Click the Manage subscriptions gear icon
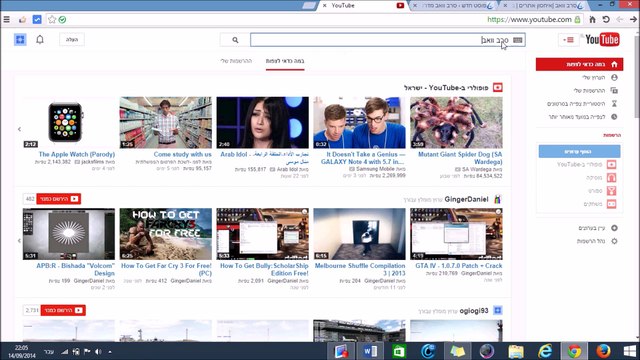Image resolution: width=640 pixels, height=360 pixels. click(614, 241)
